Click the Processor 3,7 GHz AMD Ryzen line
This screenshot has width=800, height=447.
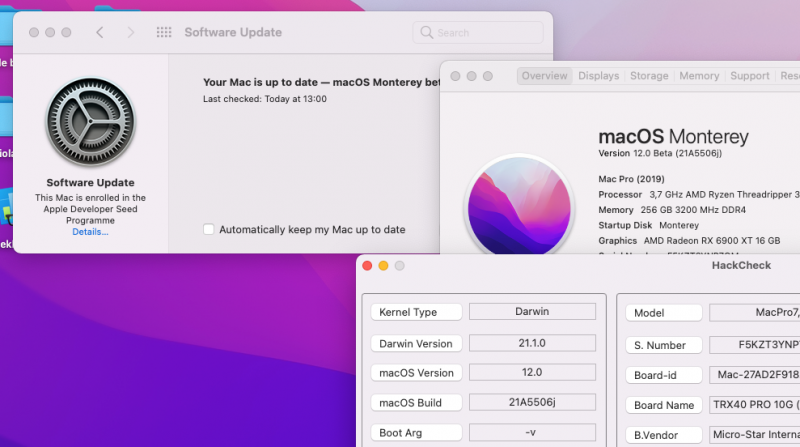(699, 194)
